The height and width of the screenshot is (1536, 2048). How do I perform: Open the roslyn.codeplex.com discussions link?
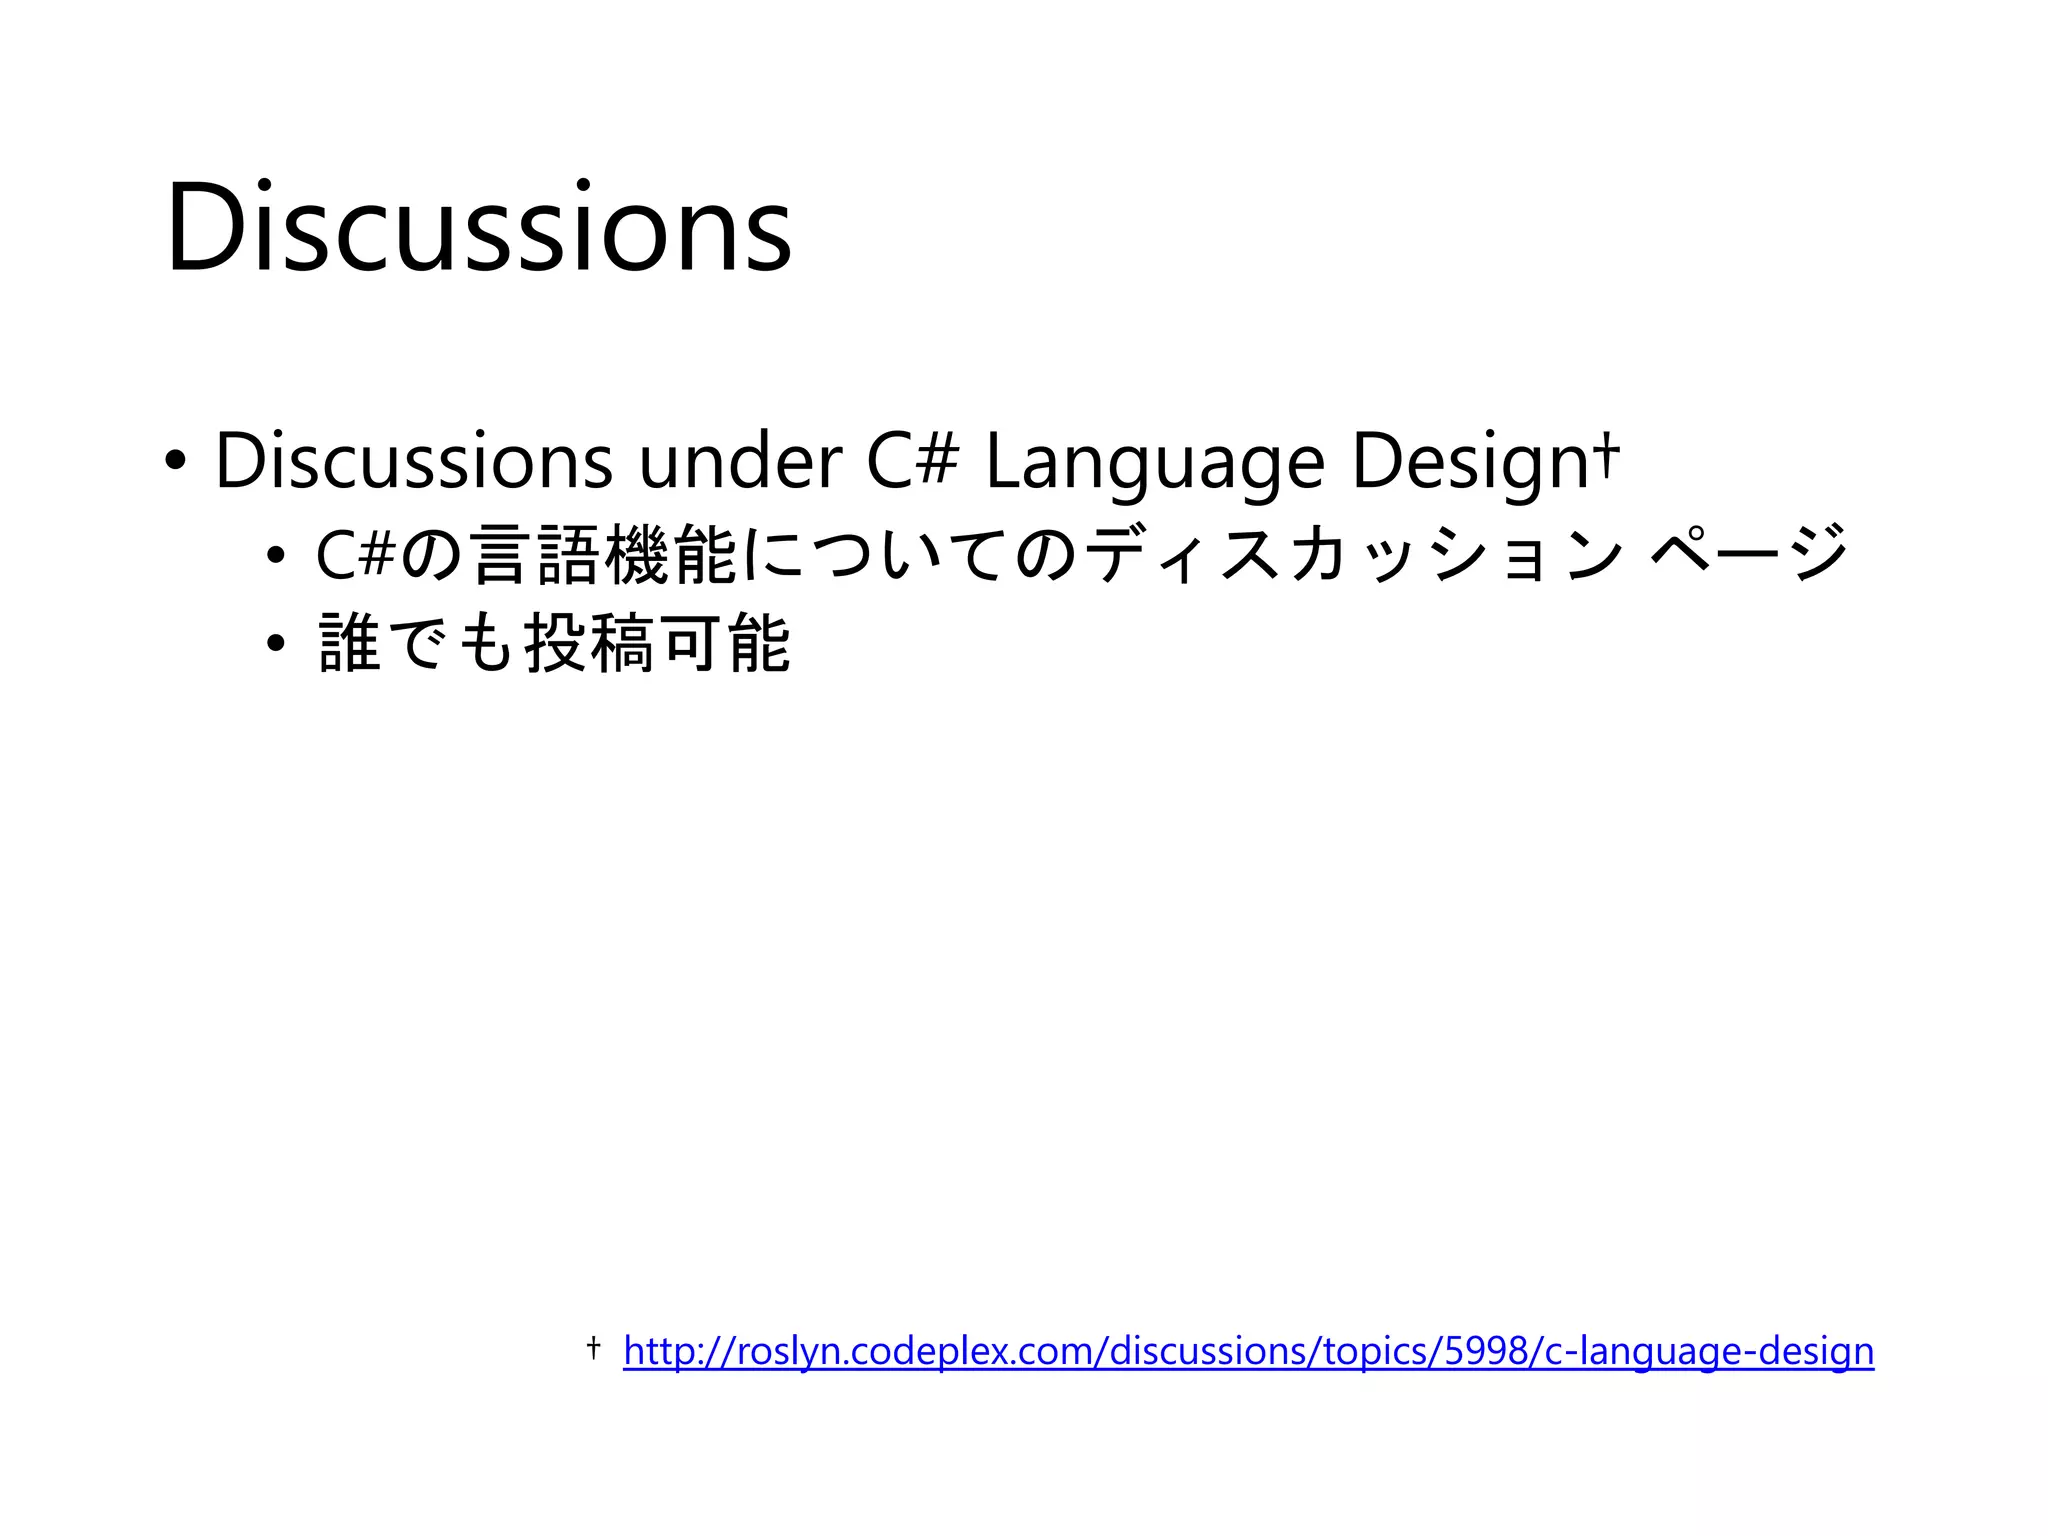click(1248, 1351)
